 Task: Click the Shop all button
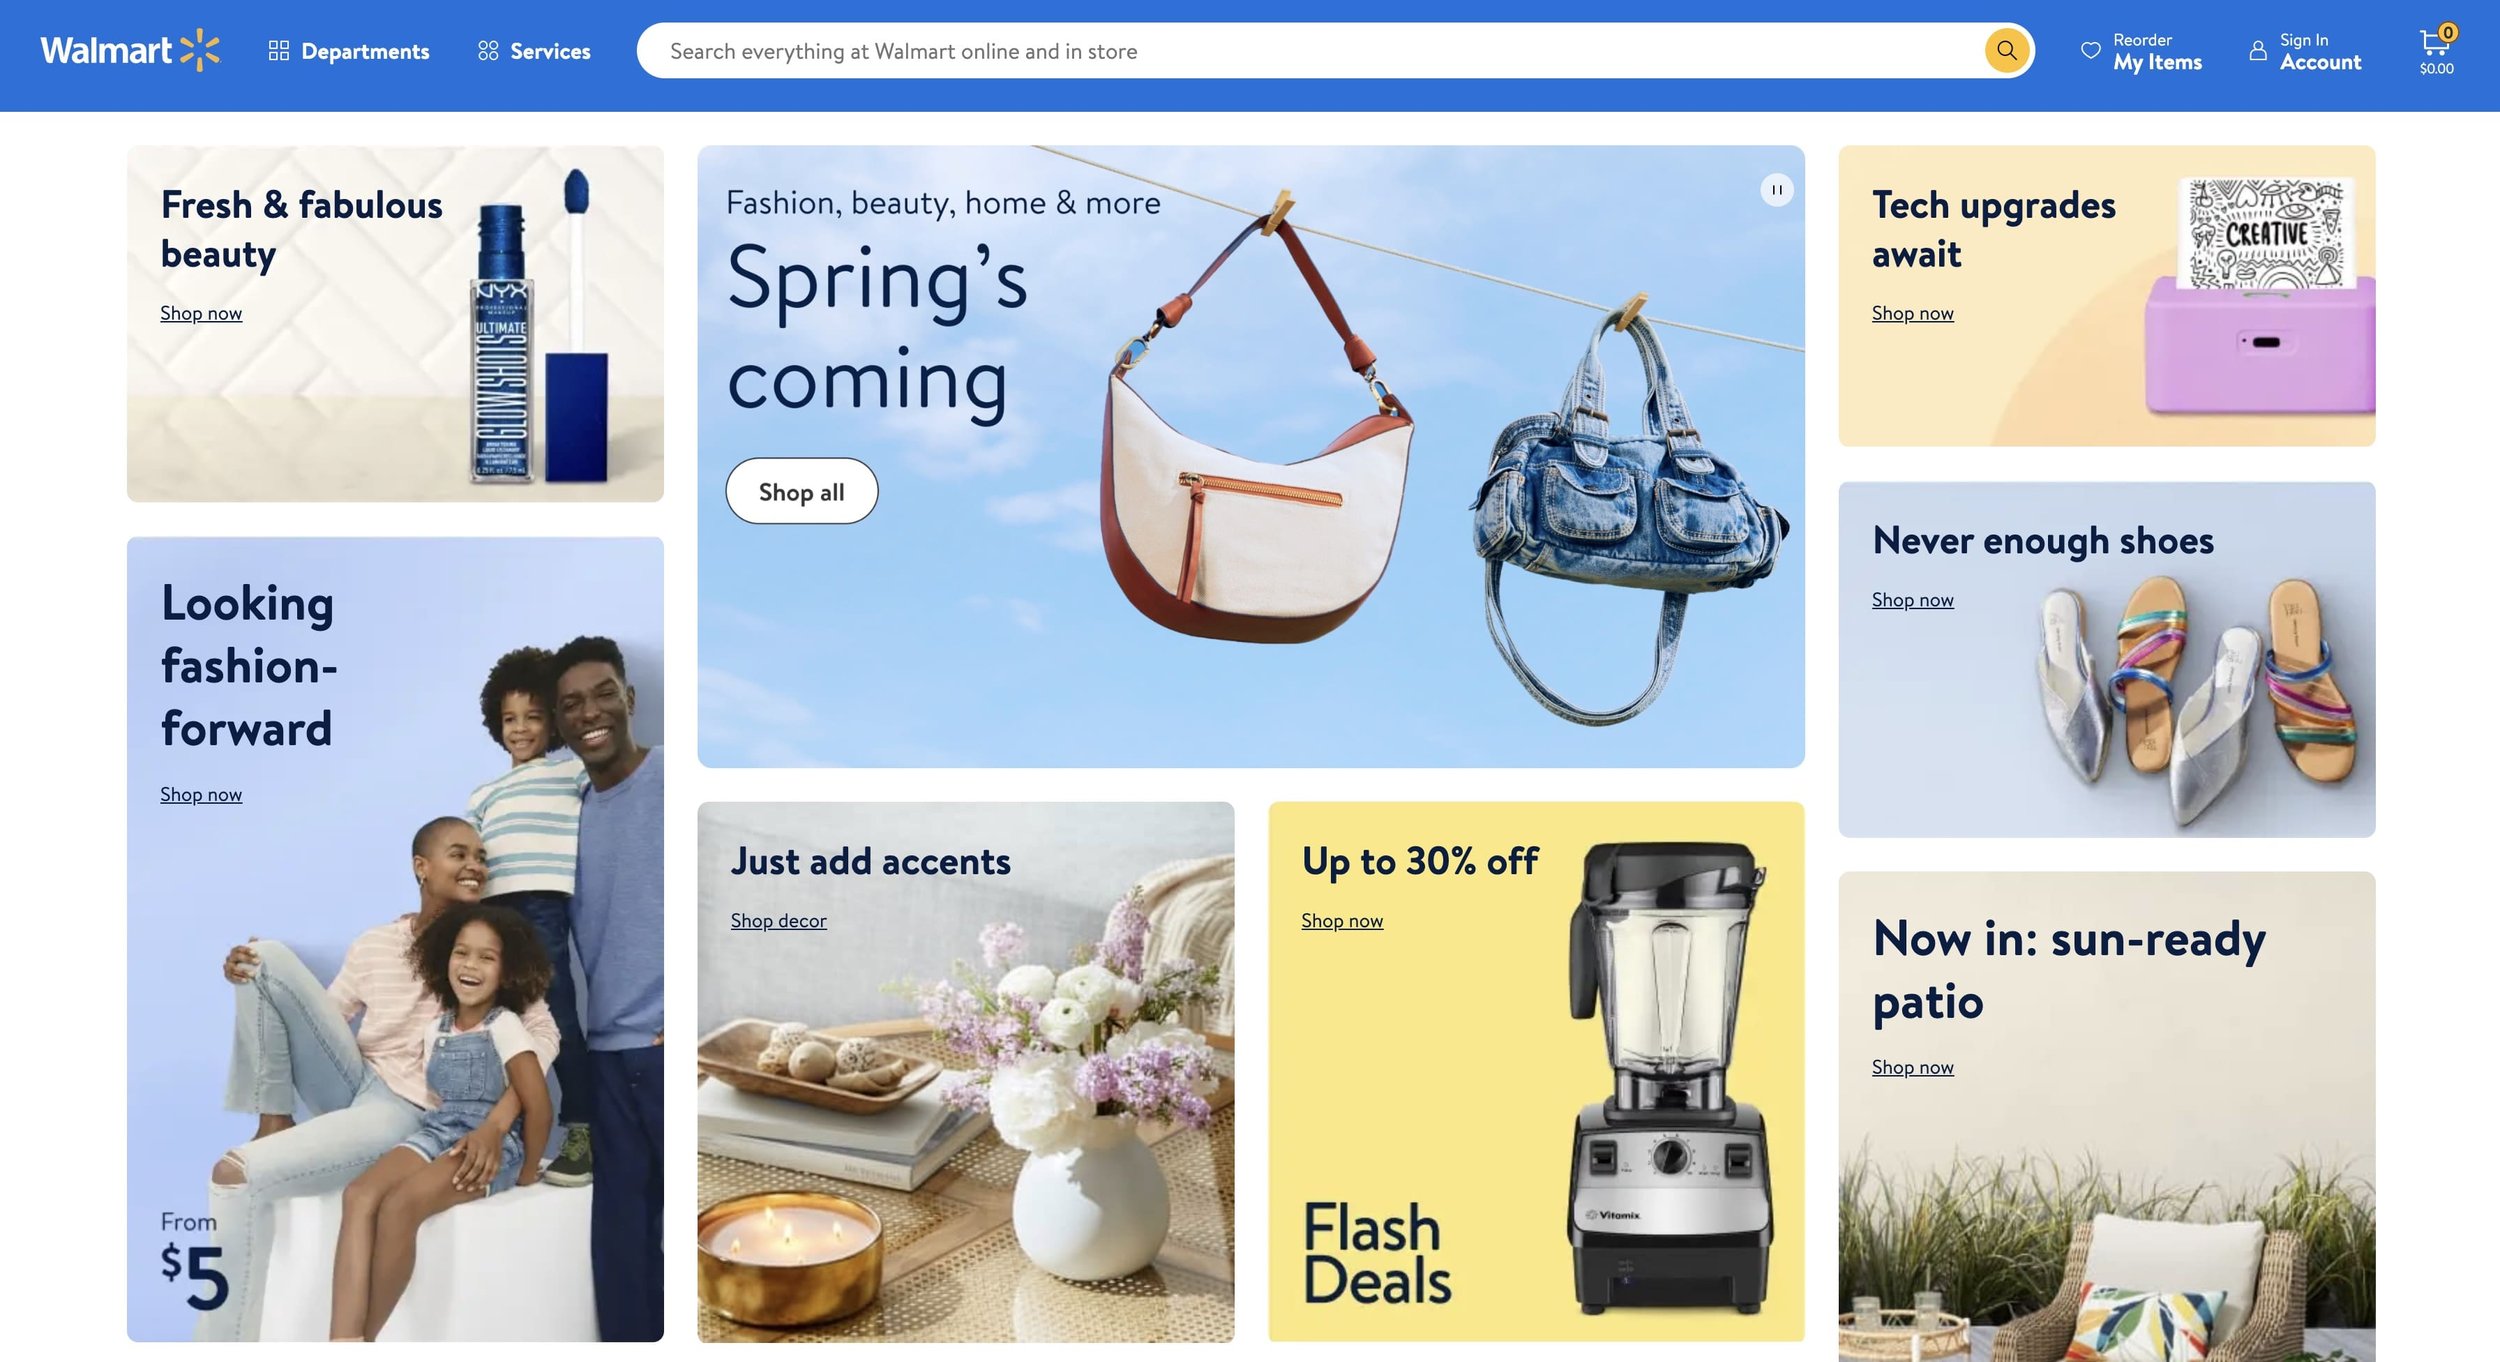(801, 491)
